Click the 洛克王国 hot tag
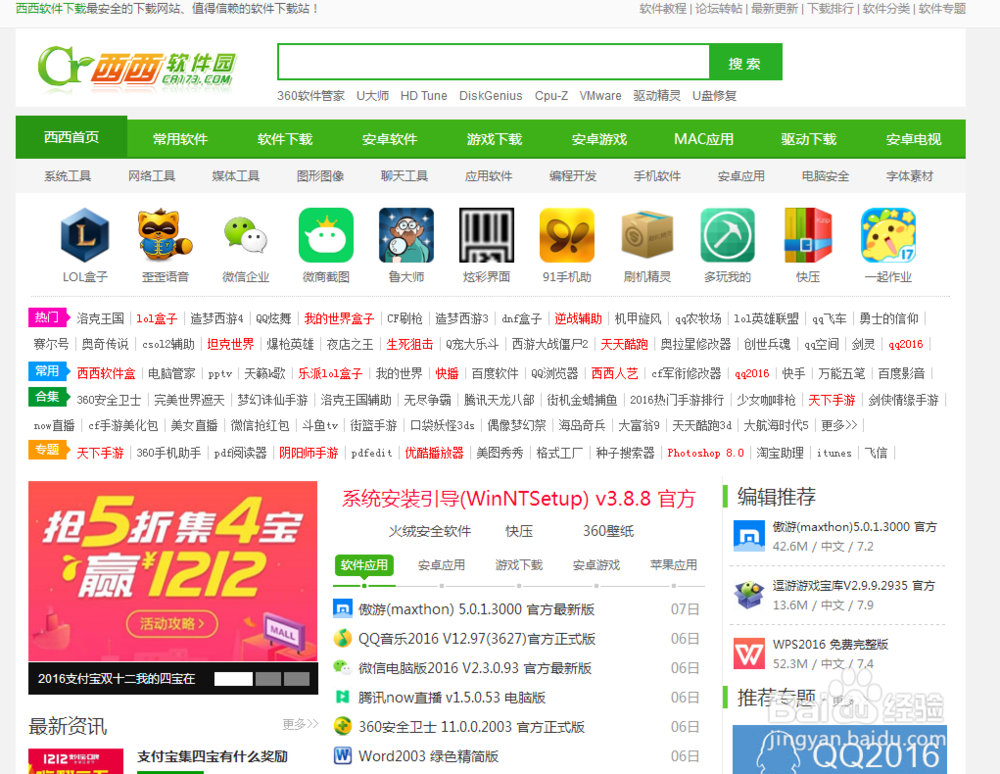This screenshot has width=1000, height=774. [x=100, y=318]
